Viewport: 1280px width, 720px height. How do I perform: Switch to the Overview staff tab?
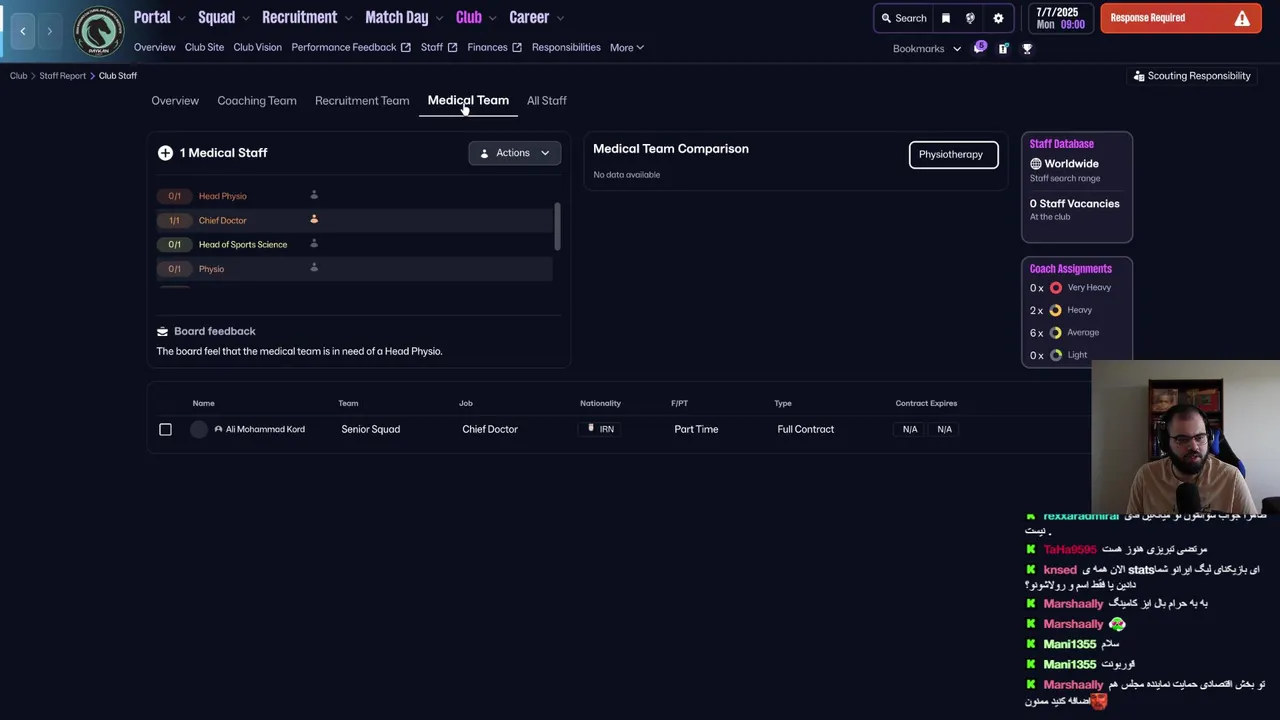click(175, 100)
